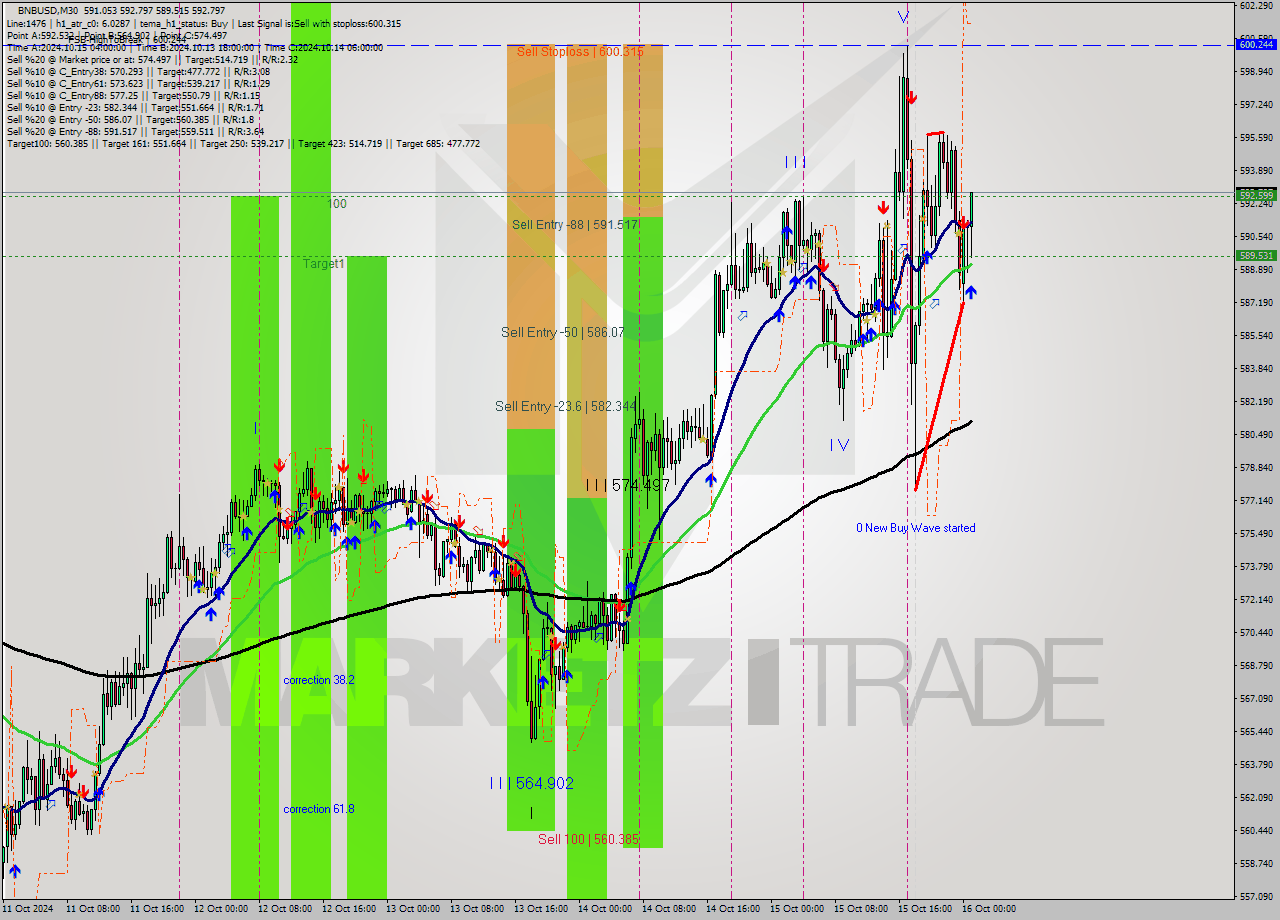Click the 'Sell Entry -23.6 | 582.344' label
The image size is (1280, 920).
point(566,406)
